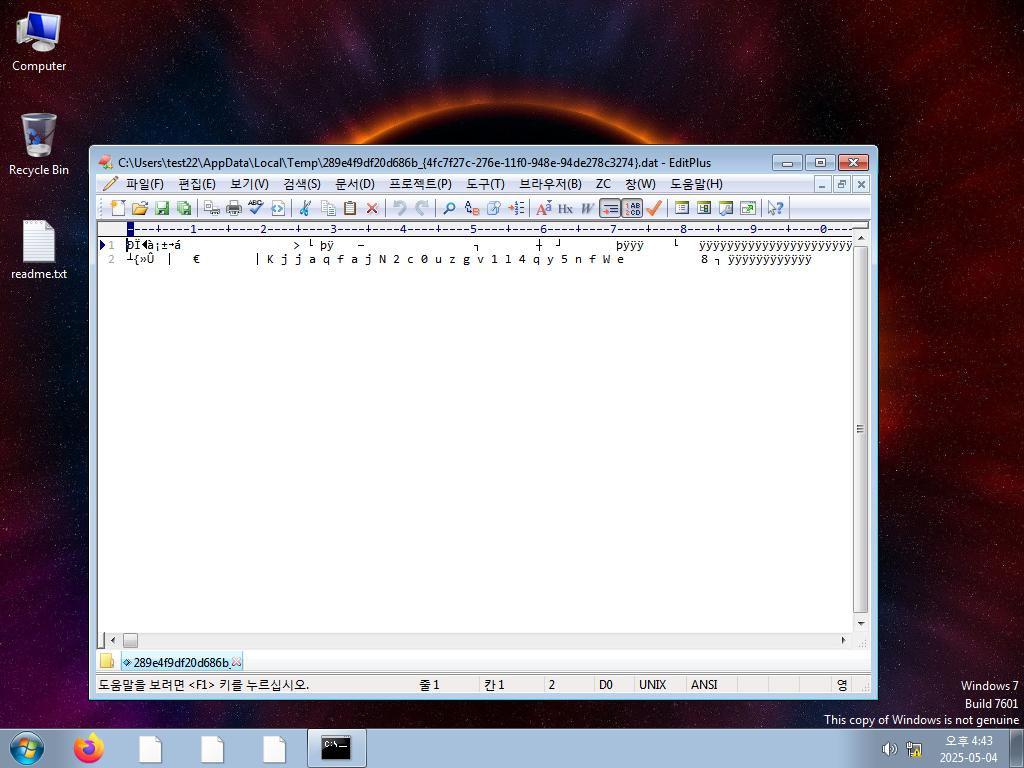Click the horizontal scrollbar thumb
Viewport: 1024px width, 768px height.
click(x=131, y=641)
